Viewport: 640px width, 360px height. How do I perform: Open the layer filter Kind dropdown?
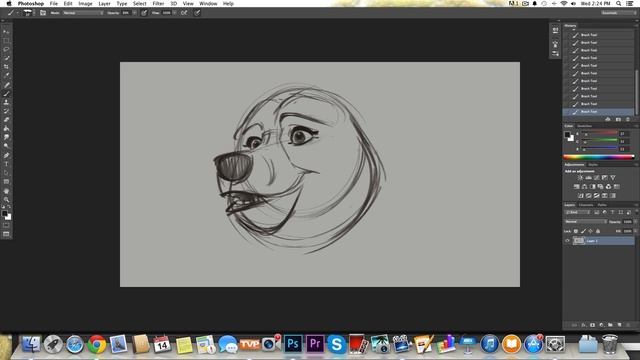tap(577, 212)
